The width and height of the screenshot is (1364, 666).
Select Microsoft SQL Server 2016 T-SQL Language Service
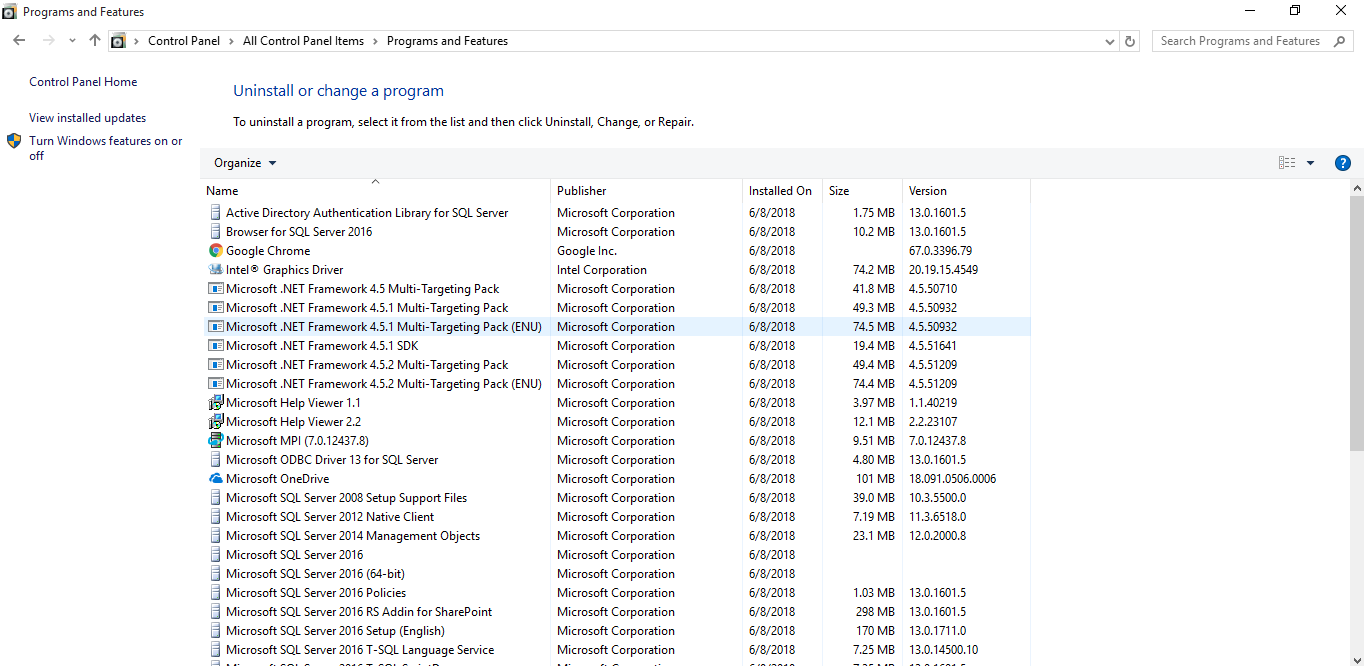[616, 650]
